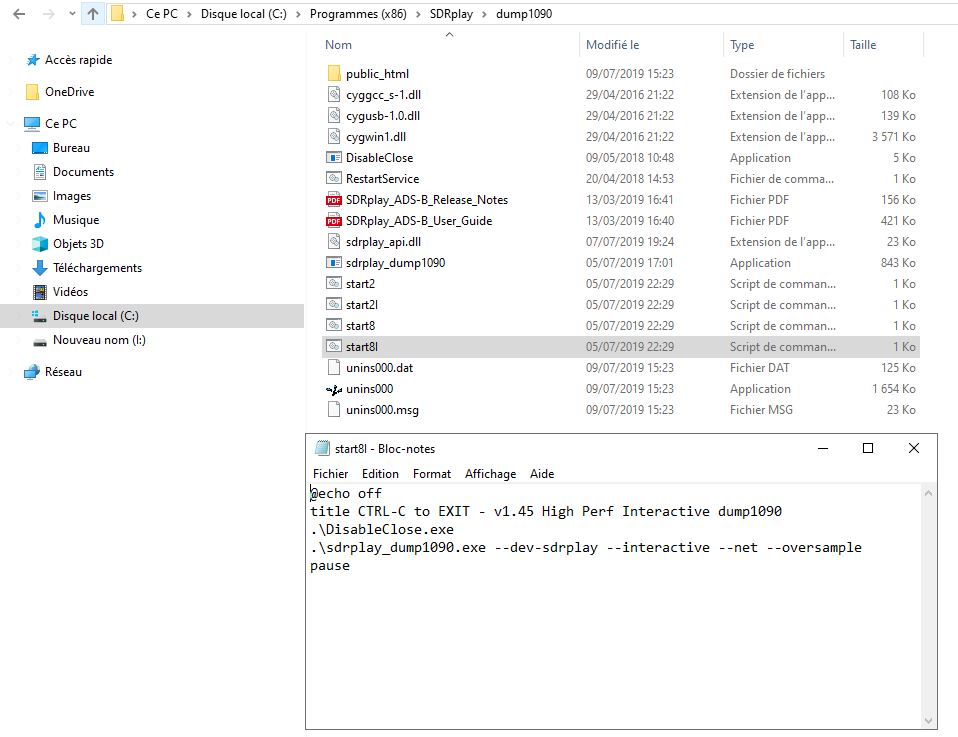
Task: Click the Bloc-notes scrollbar down arrow
Action: [x=928, y=720]
